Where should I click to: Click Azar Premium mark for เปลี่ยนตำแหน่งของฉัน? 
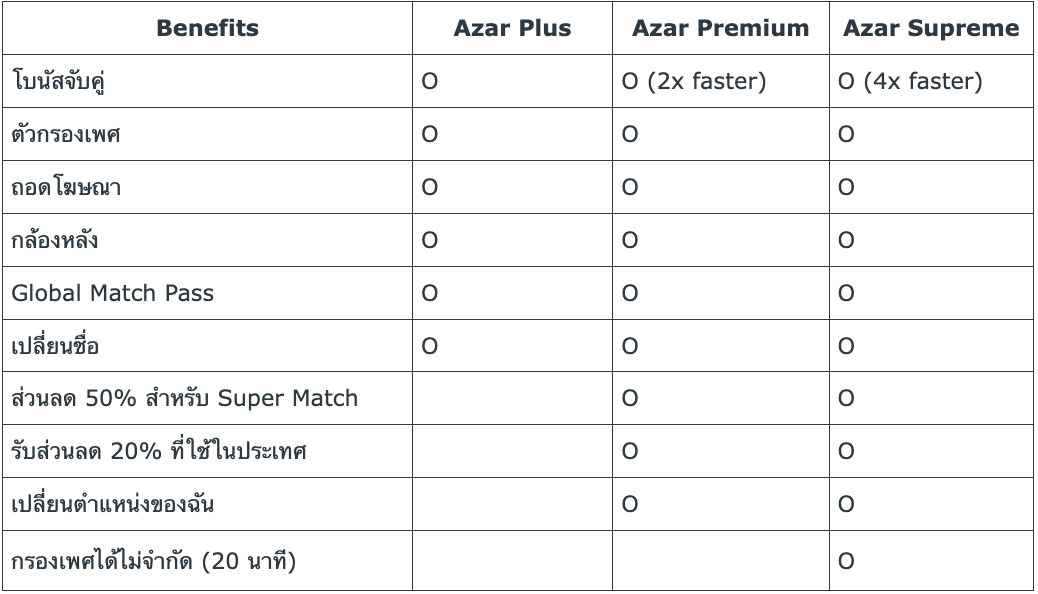pos(630,505)
